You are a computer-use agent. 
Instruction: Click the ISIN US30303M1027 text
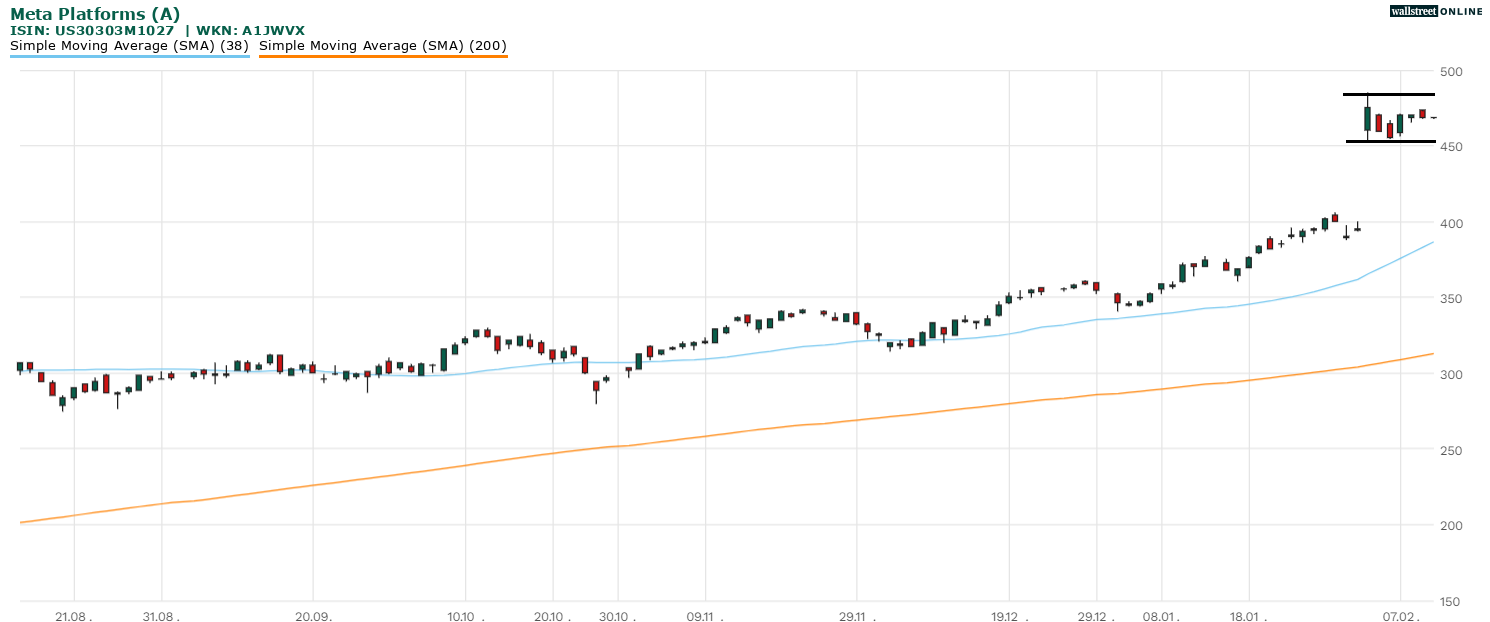coord(92,30)
